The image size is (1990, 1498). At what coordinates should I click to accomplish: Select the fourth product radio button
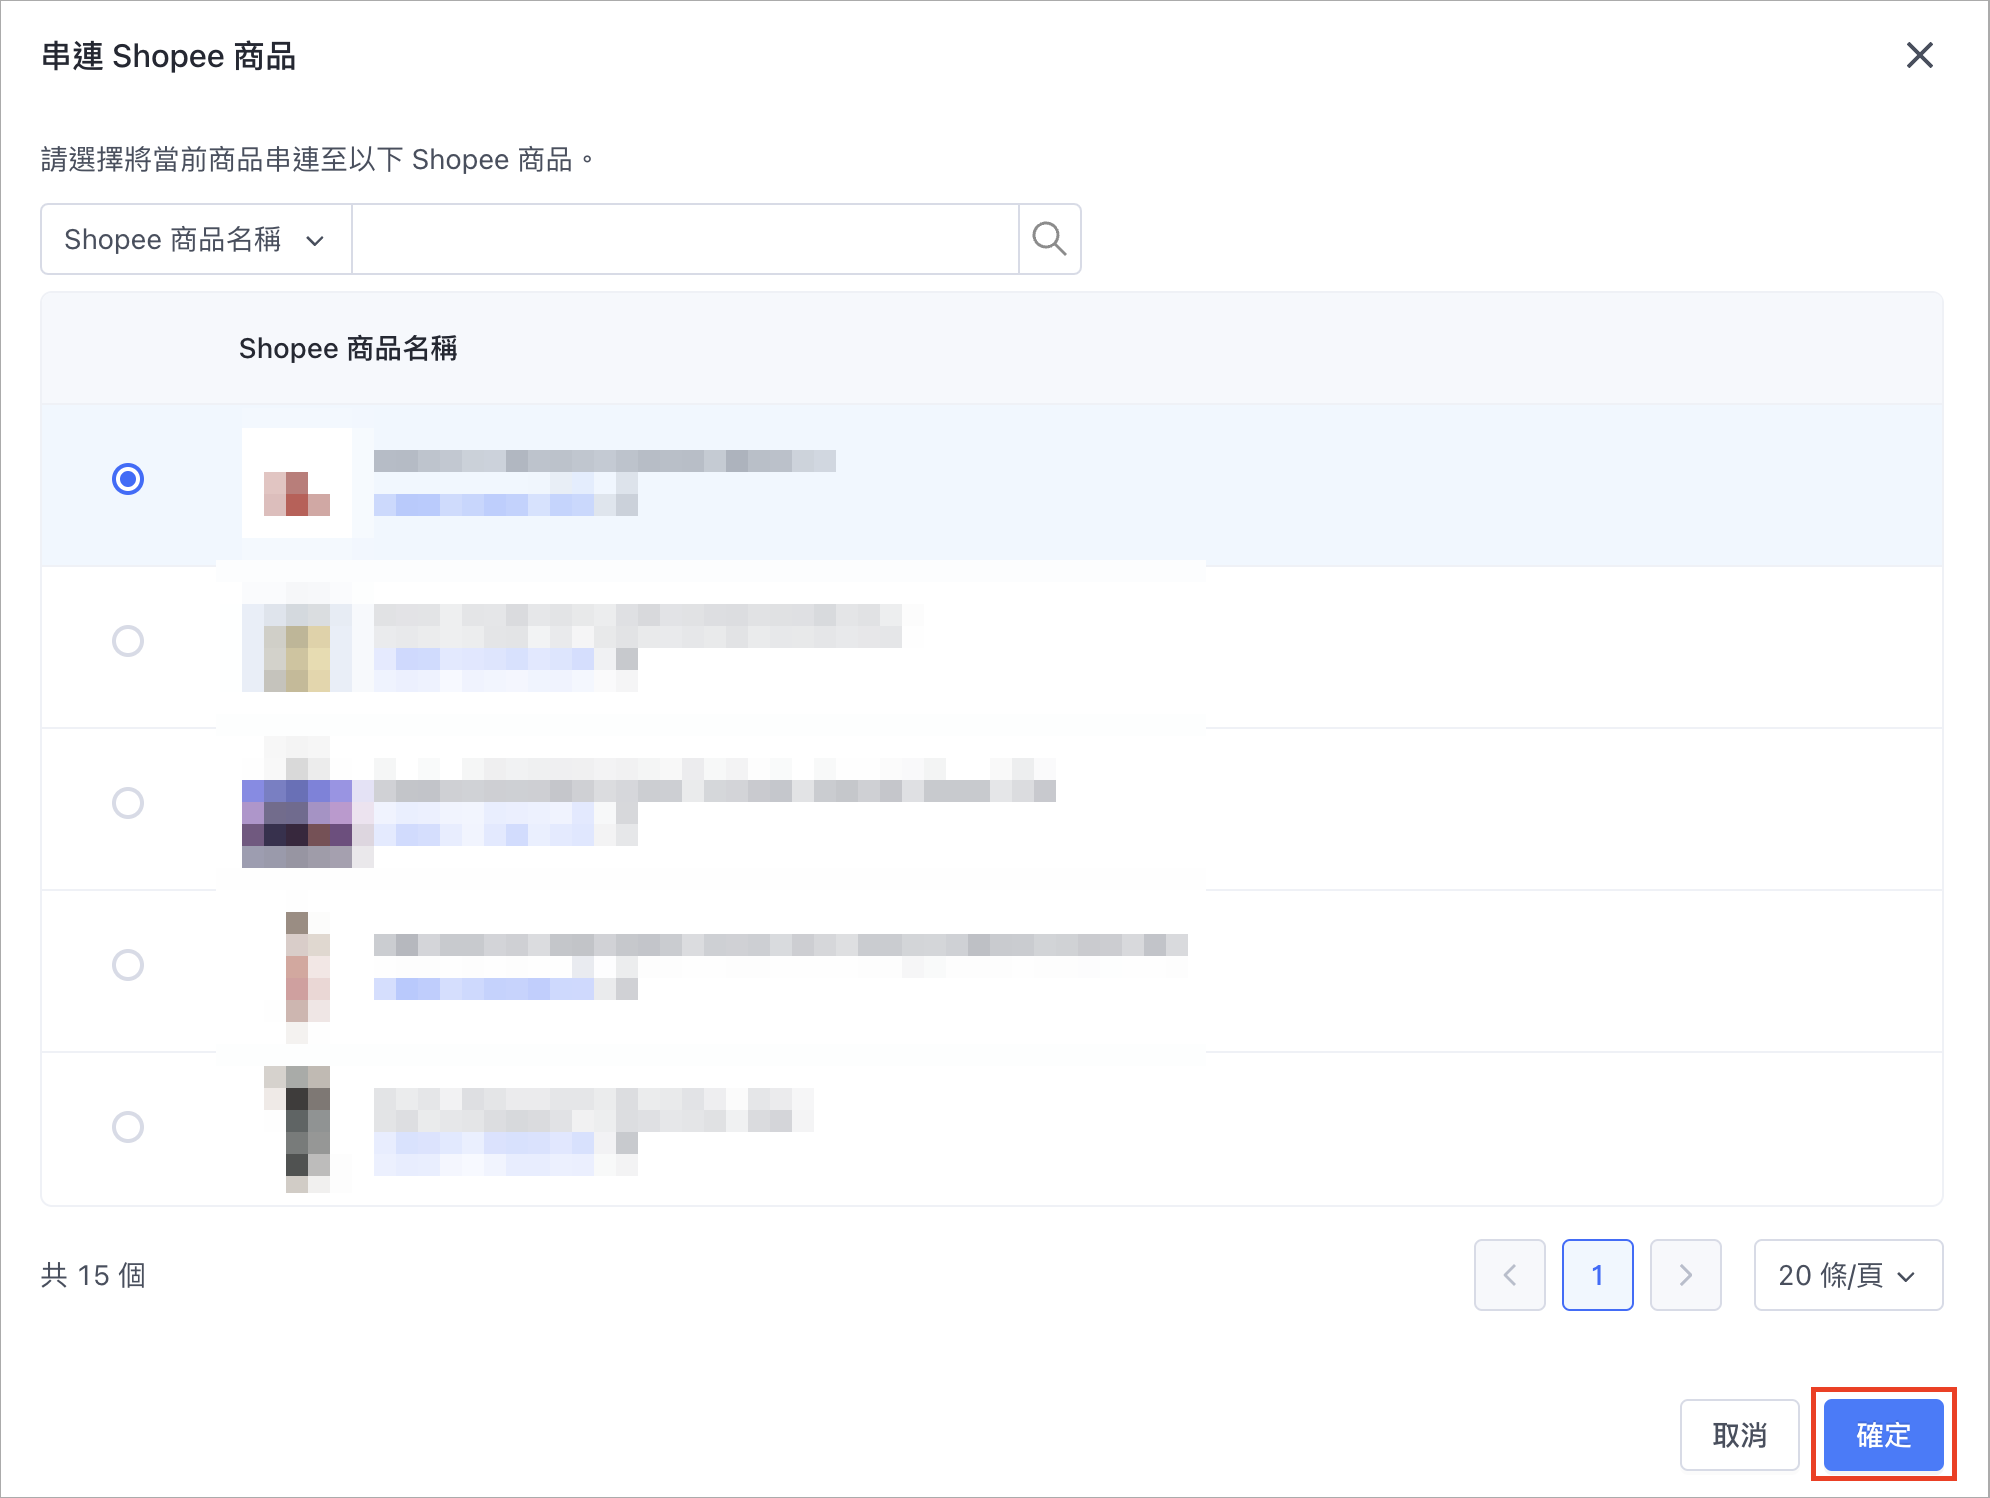[x=128, y=965]
